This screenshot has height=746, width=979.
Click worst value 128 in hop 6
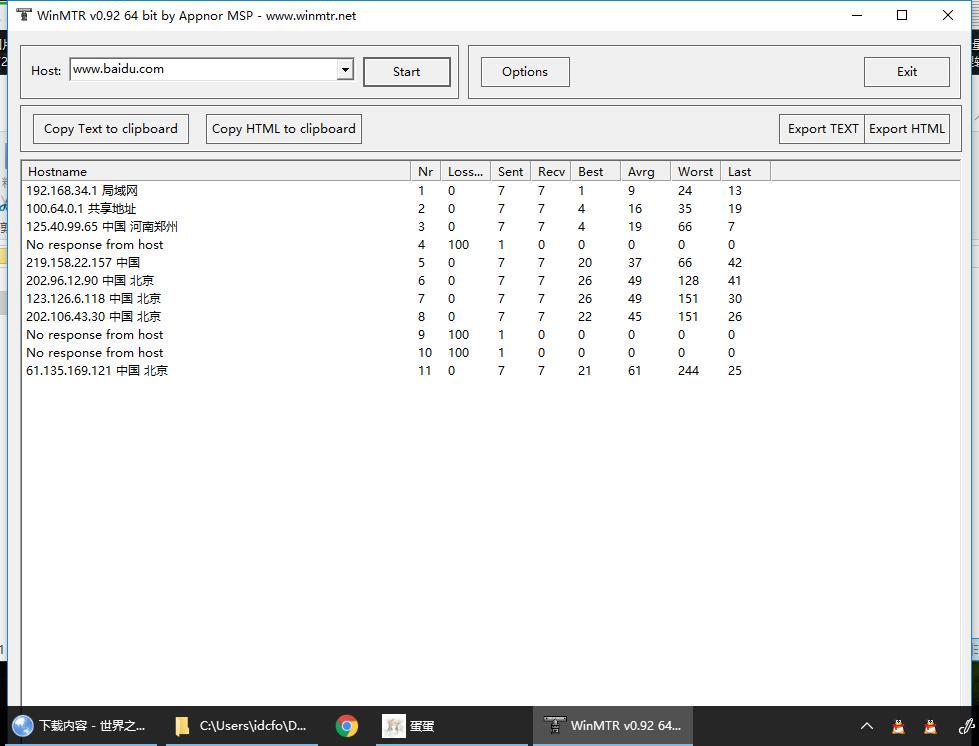689,281
